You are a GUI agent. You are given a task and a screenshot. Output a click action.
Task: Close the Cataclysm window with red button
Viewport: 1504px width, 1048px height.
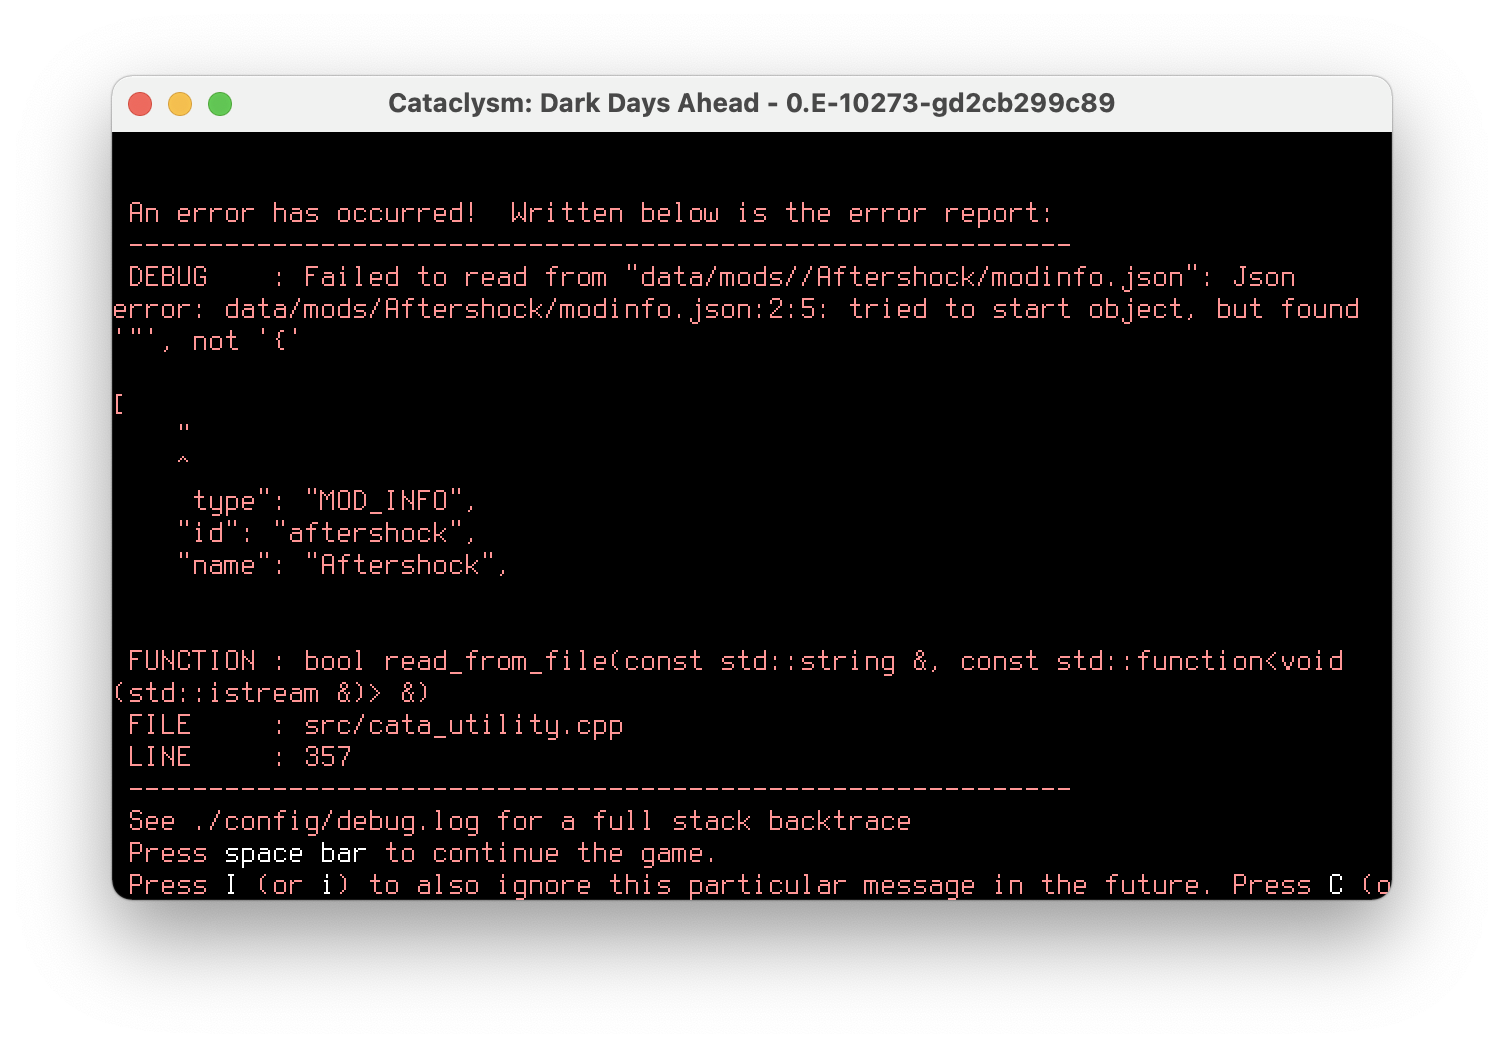pyautogui.click(x=140, y=104)
